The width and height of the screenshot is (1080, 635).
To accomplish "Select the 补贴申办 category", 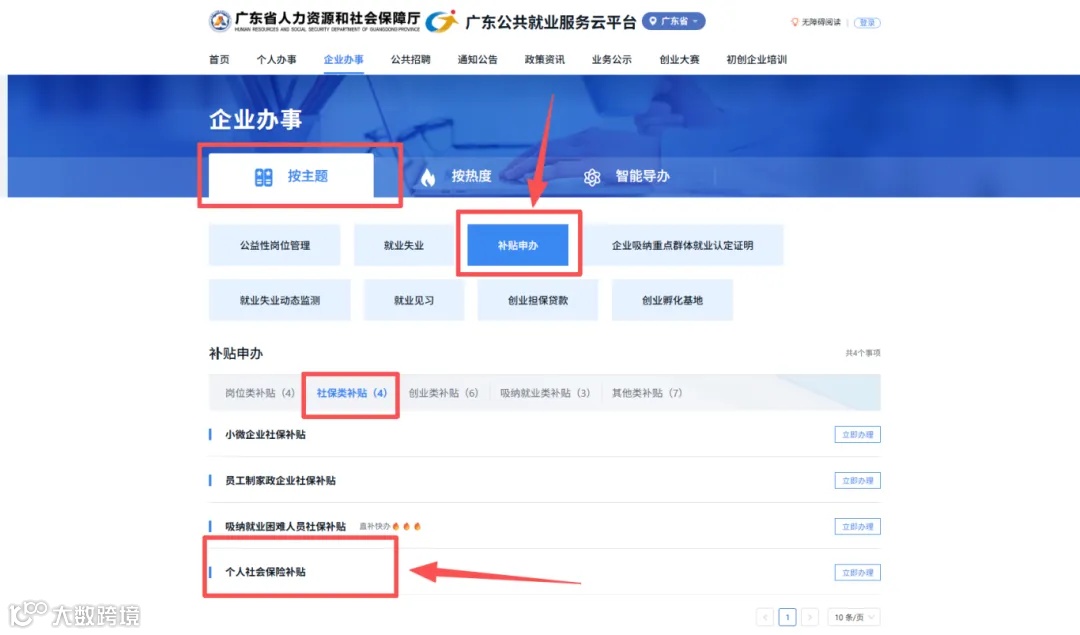I will (518, 245).
